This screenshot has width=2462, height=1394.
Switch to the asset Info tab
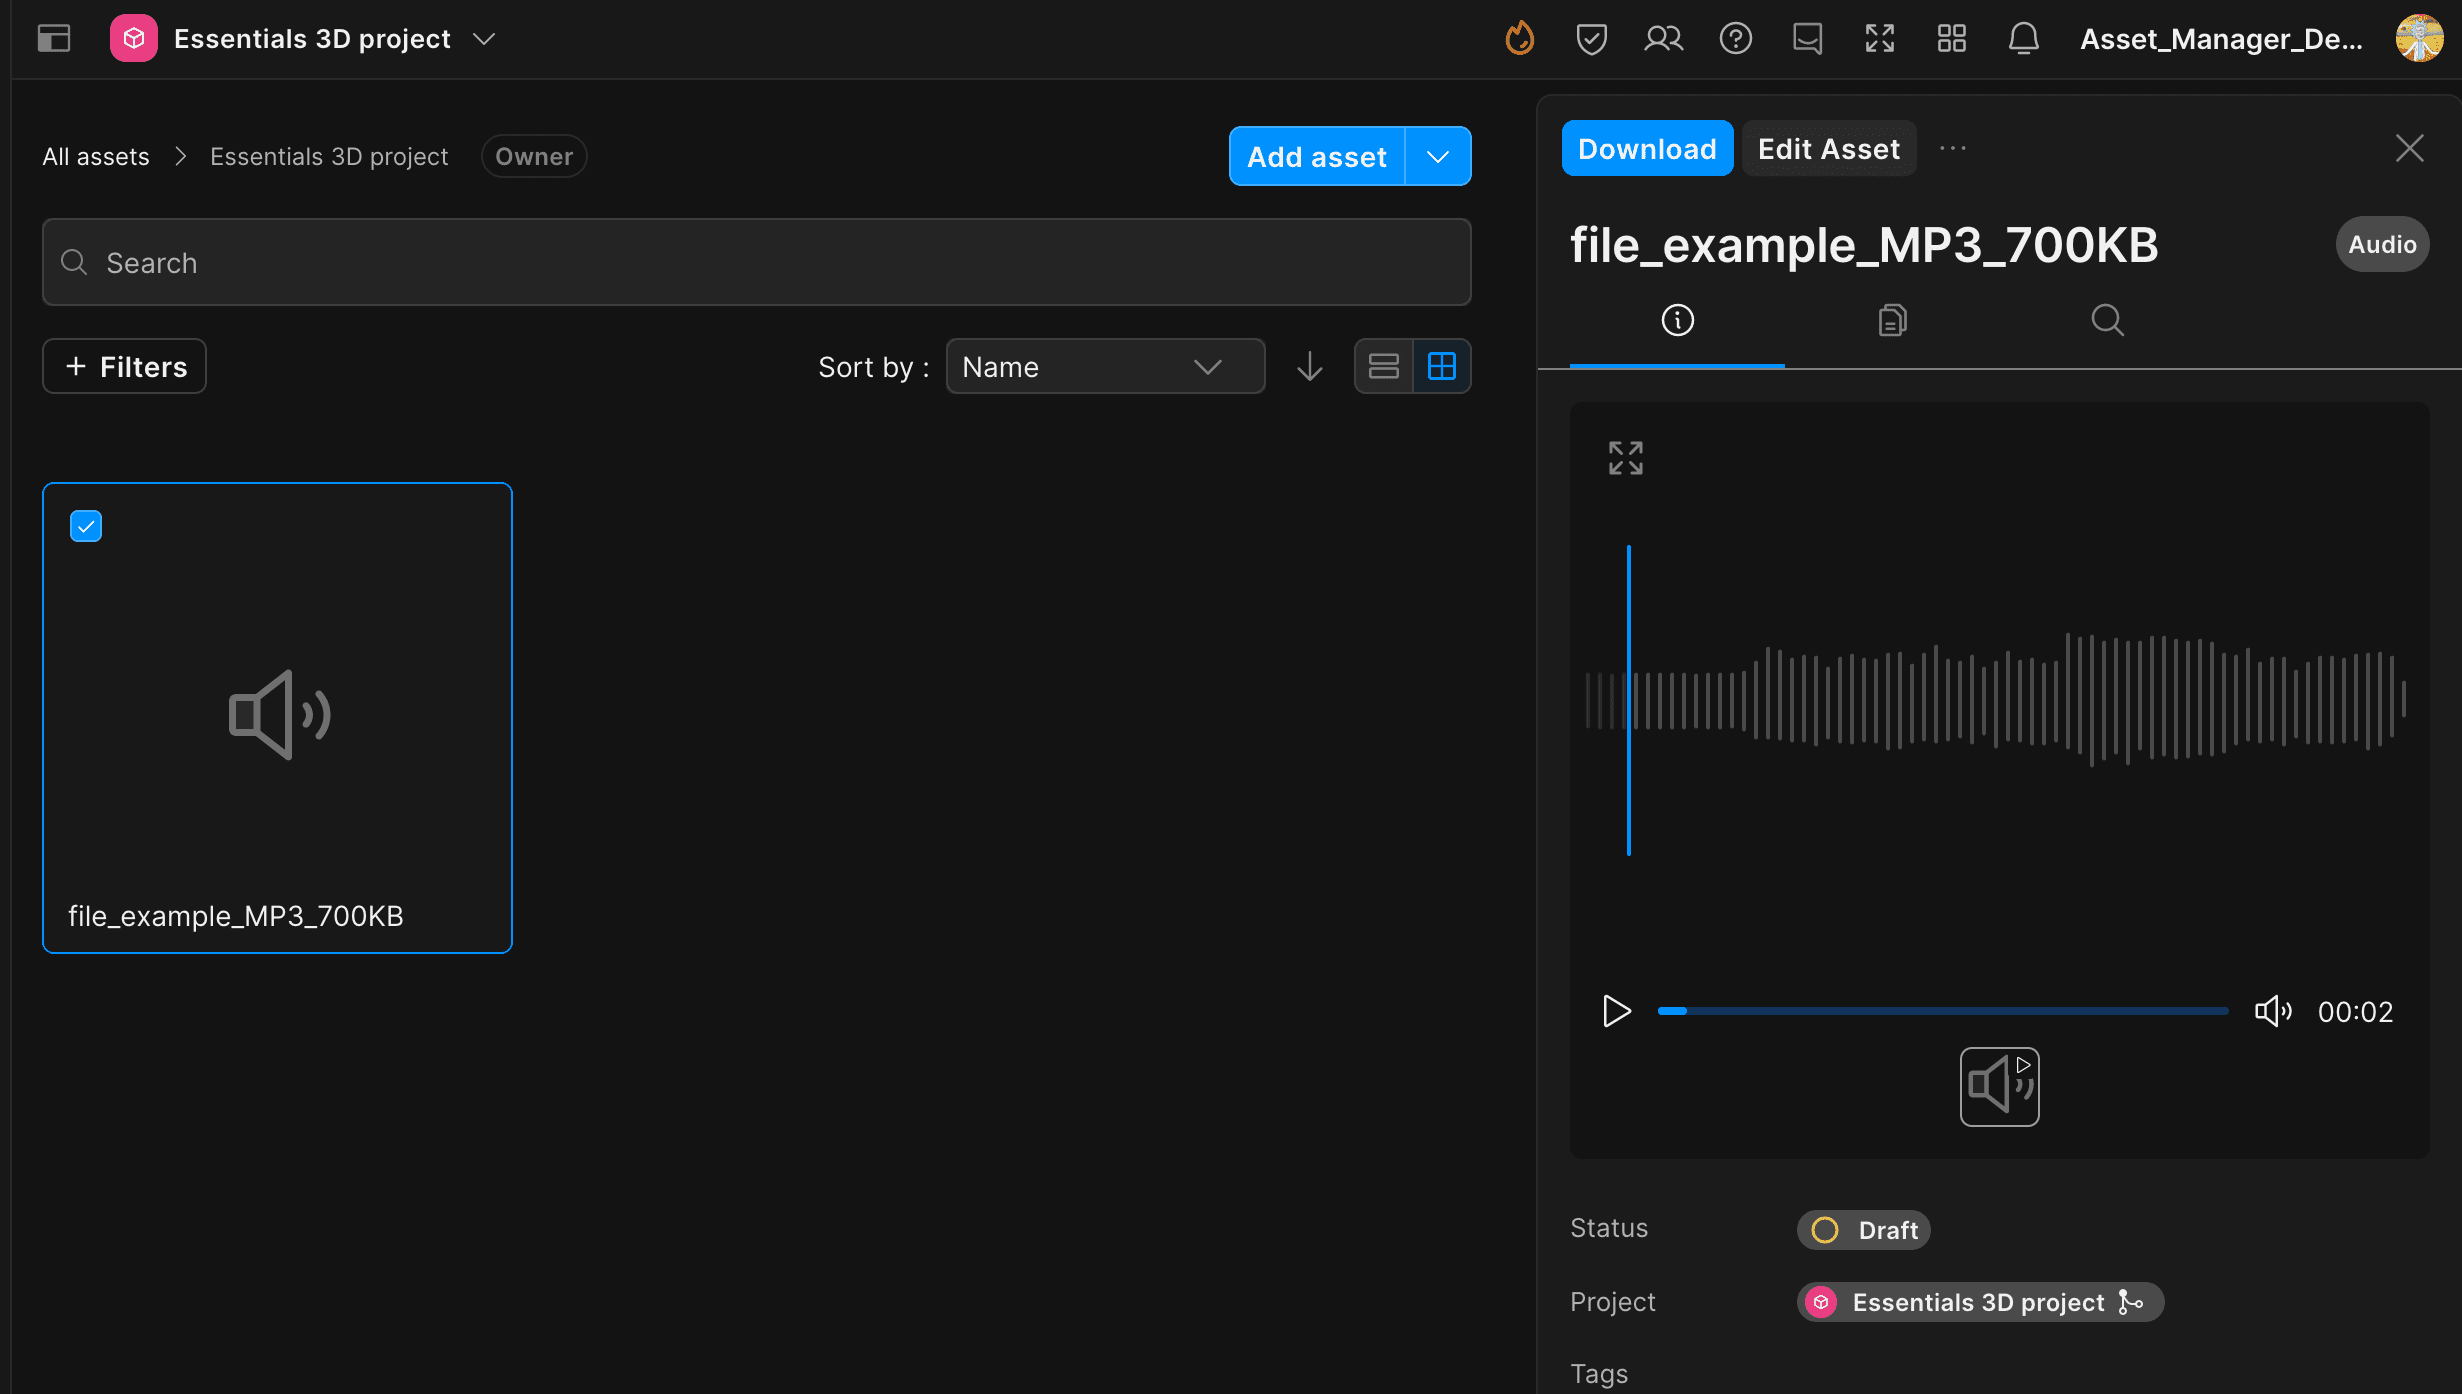[x=1677, y=320]
